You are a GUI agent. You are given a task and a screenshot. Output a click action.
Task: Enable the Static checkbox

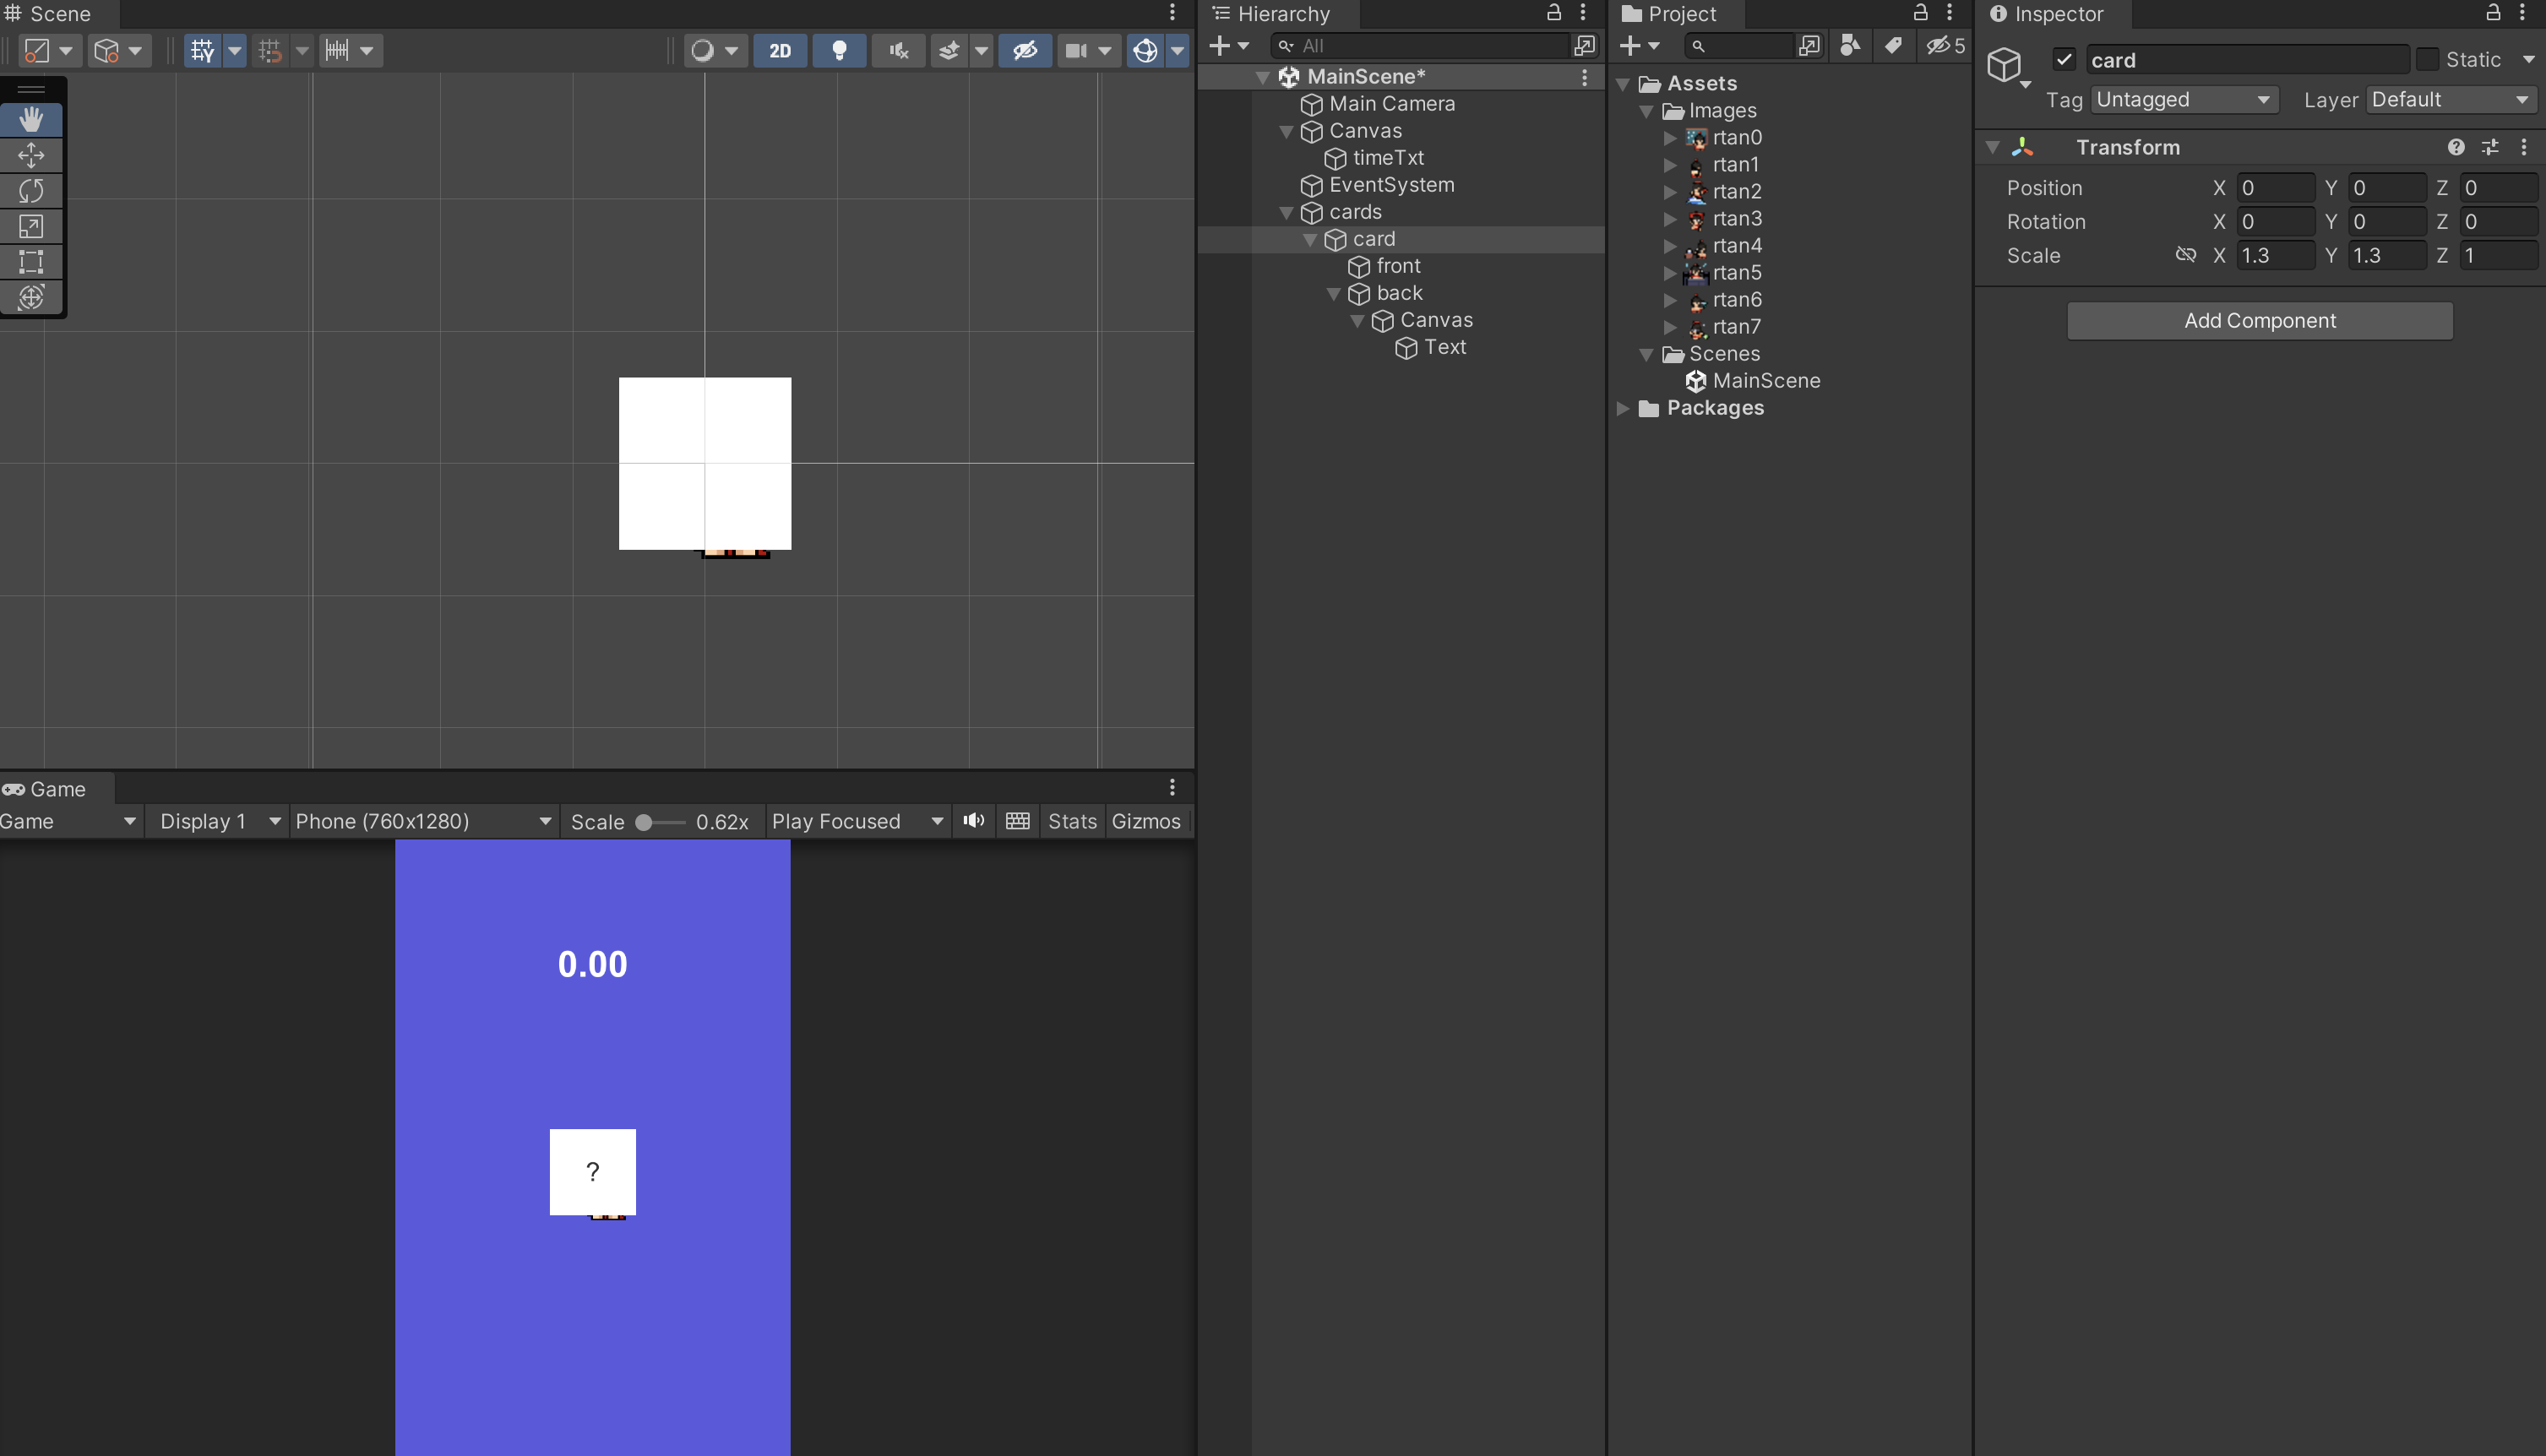(x=2427, y=60)
